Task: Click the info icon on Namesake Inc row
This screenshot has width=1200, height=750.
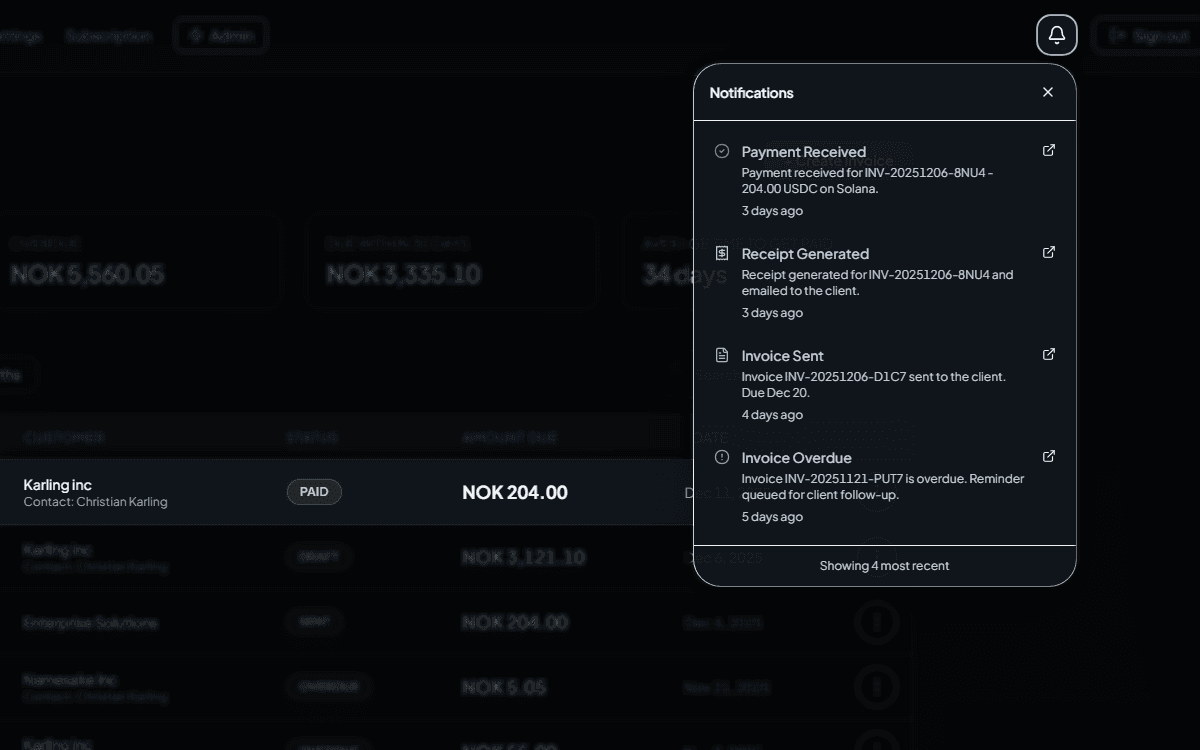Action: (877, 687)
